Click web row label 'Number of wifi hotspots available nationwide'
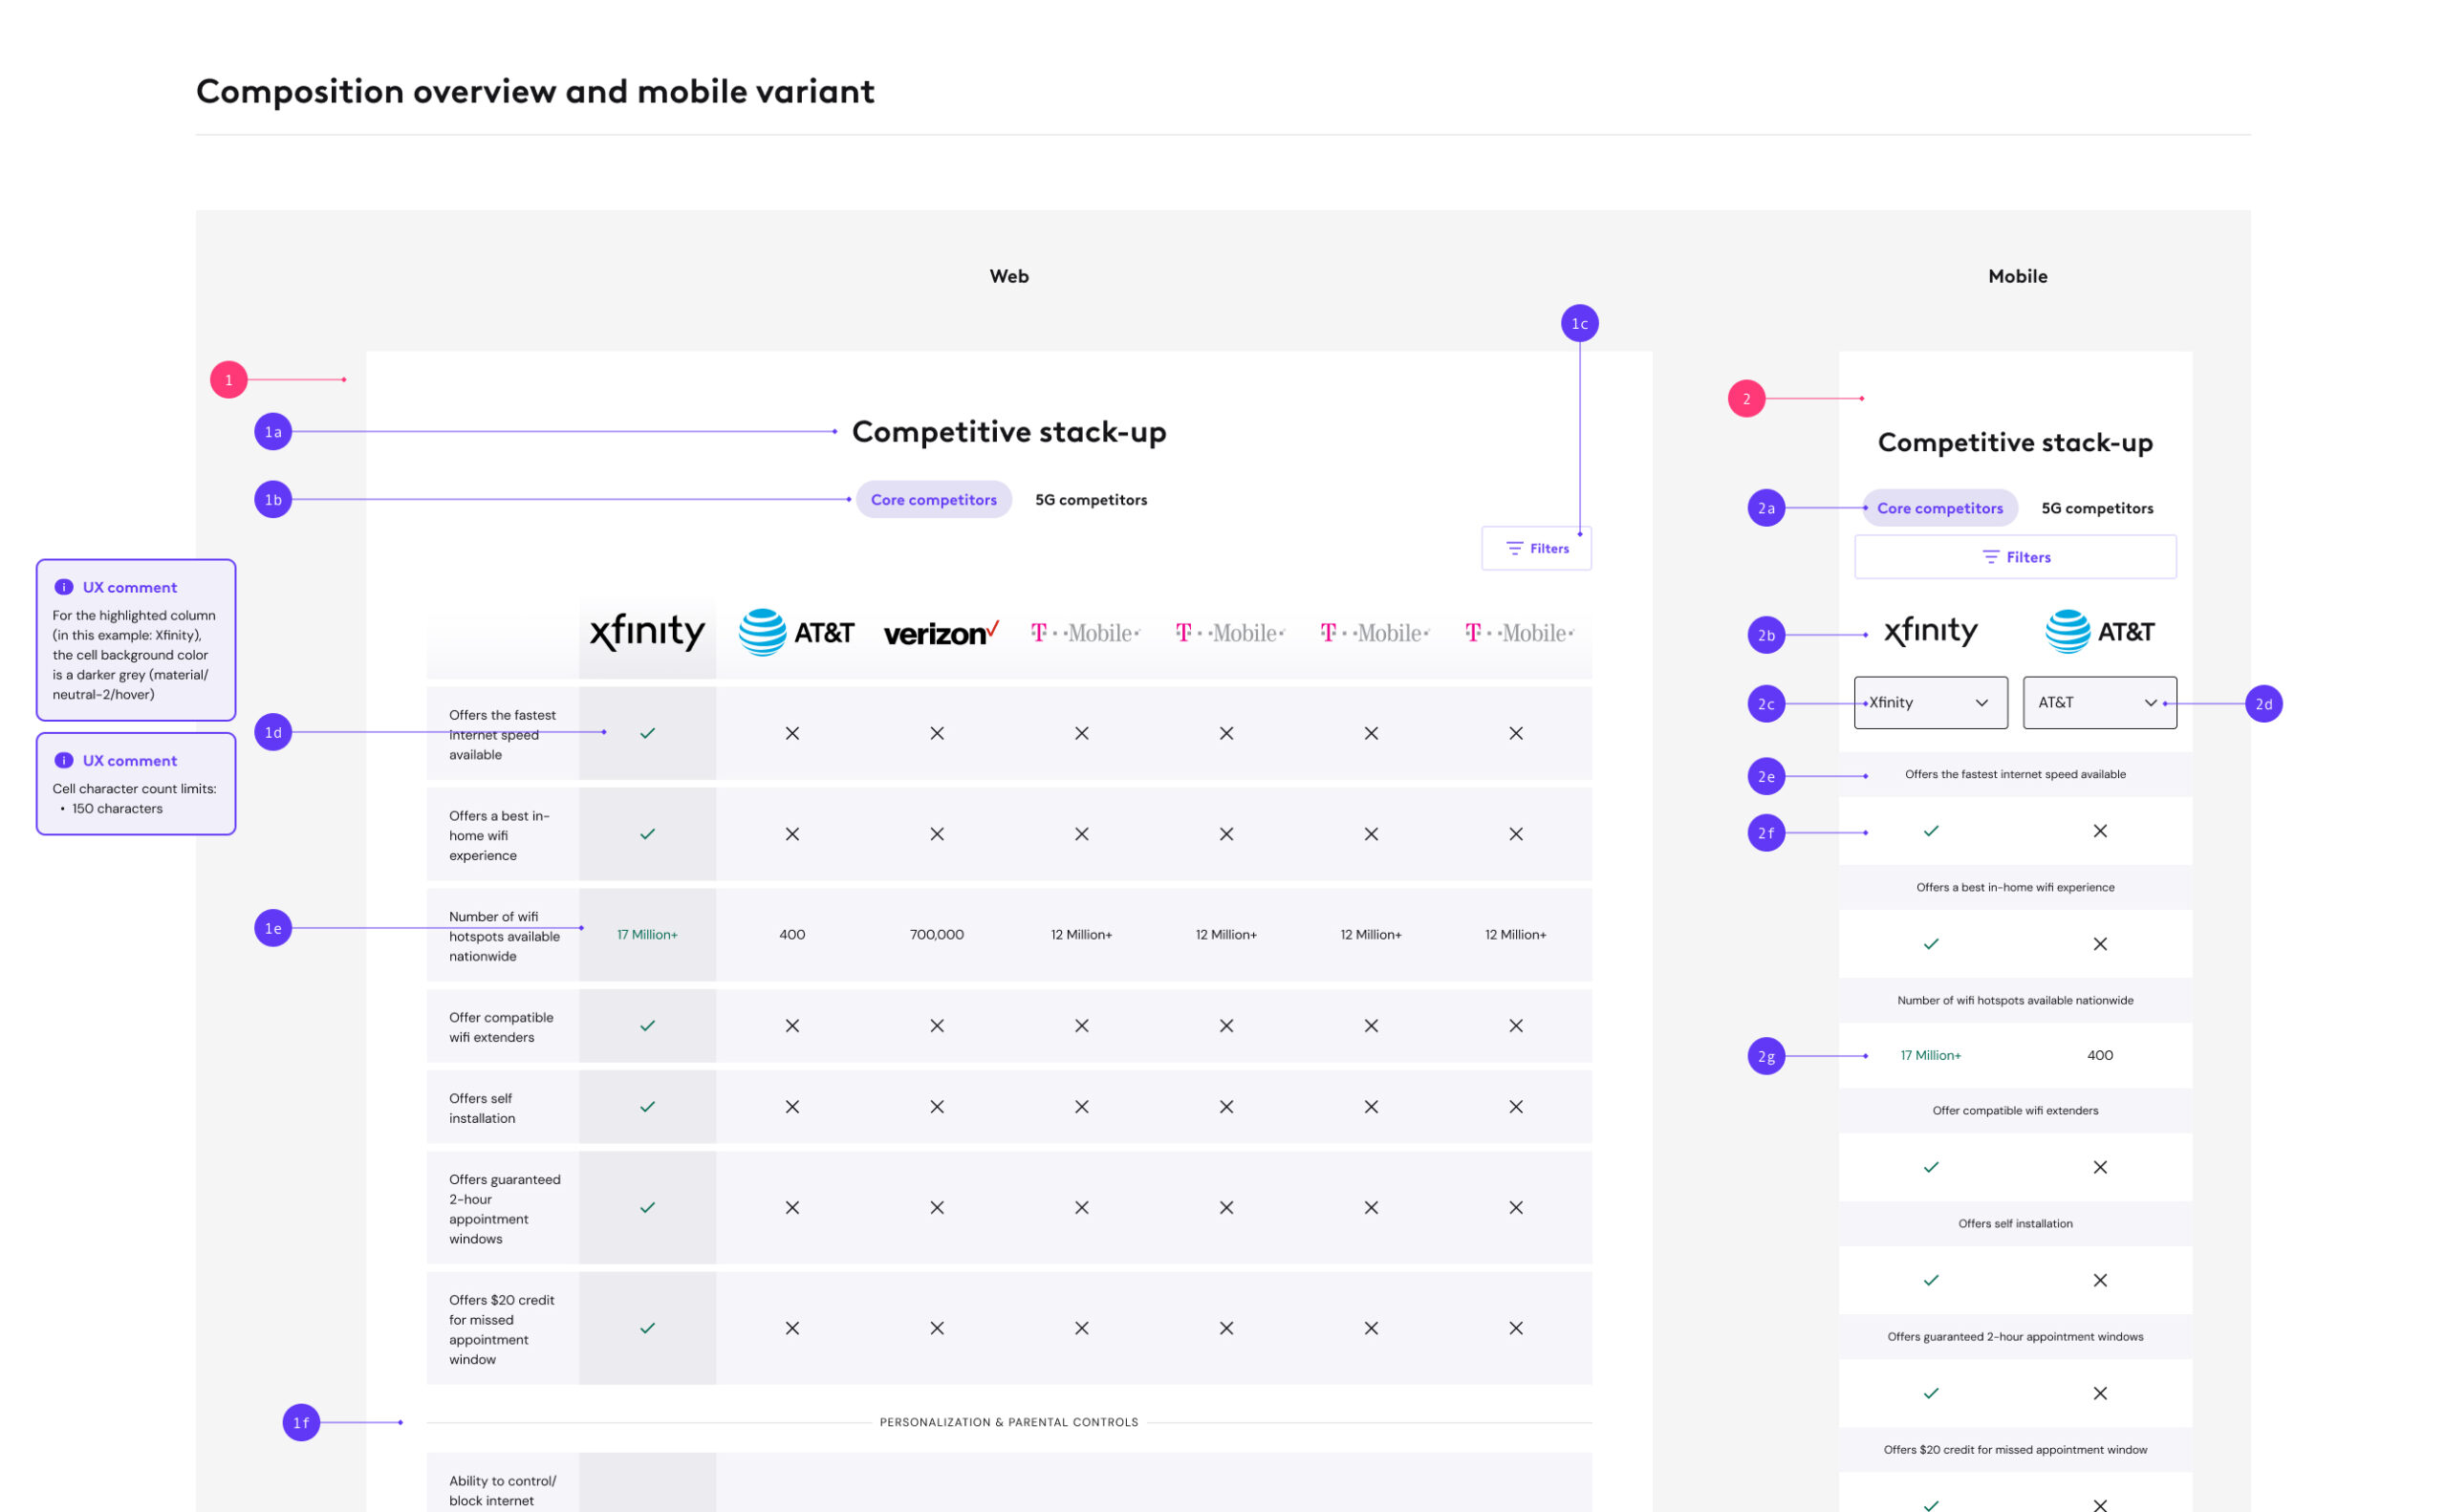The width and height of the screenshot is (2447, 1512). (x=504, y=936)
